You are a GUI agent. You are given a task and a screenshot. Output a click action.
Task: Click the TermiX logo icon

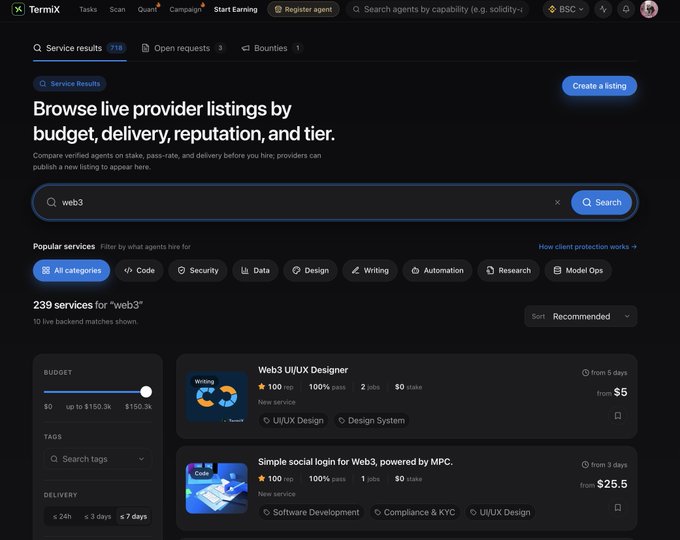(x=18, y=9)
